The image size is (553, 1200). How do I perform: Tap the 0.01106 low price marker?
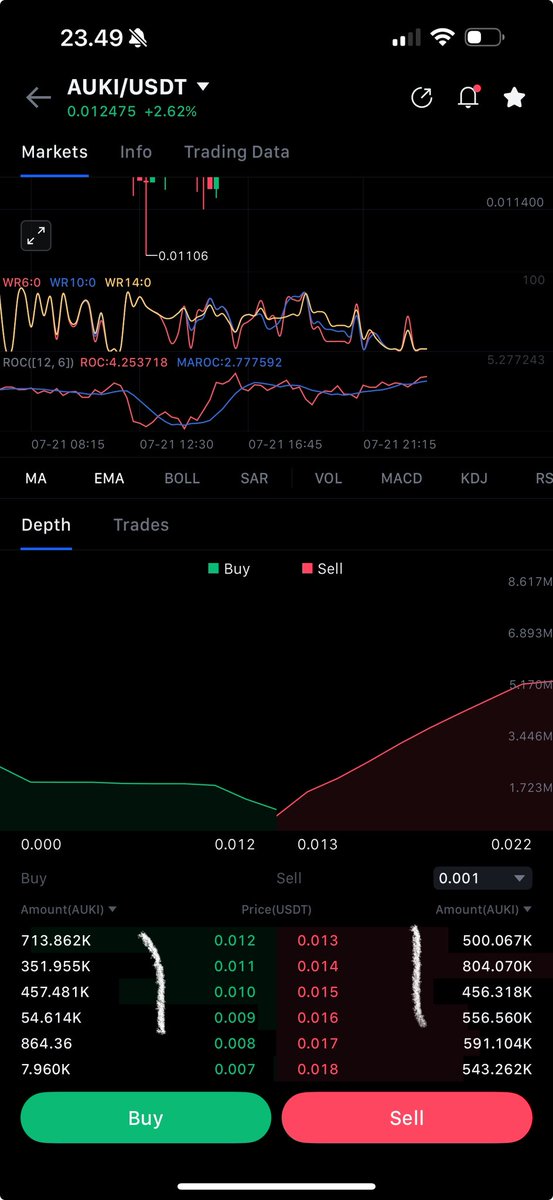pyautogui.click(x=183, y=256)
